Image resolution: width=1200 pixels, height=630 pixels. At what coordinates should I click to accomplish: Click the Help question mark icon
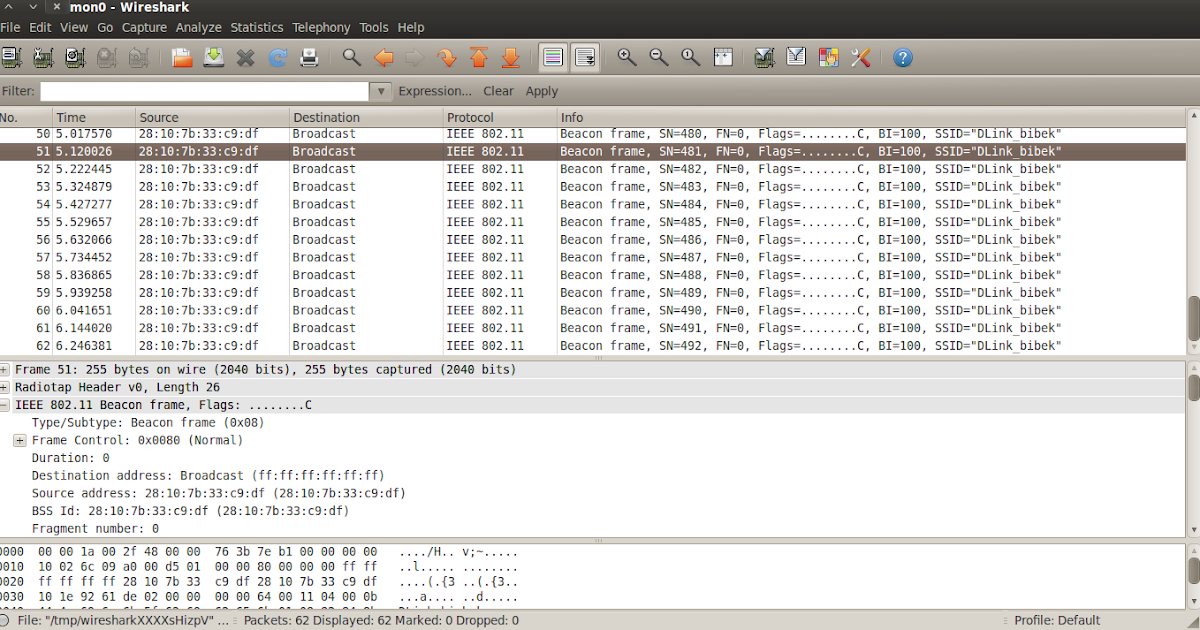point(903,58)
